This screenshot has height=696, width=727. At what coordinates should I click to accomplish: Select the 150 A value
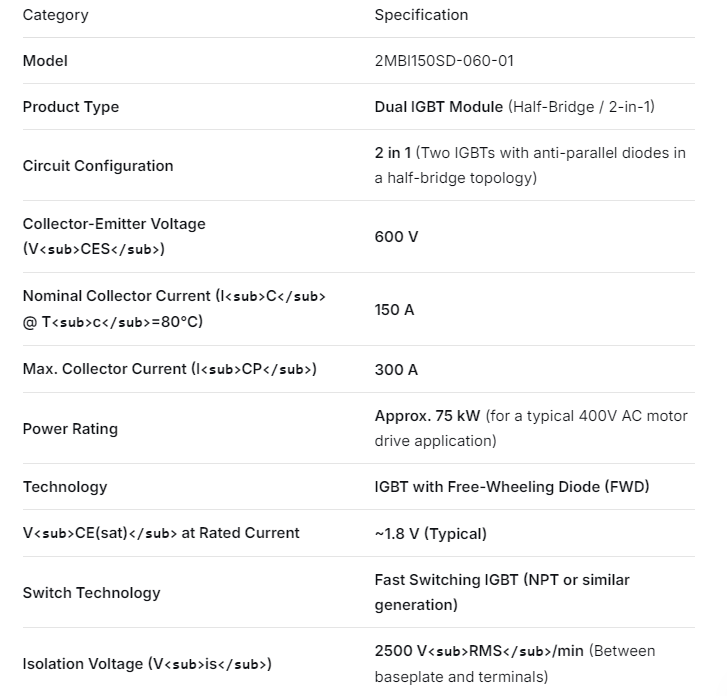click(394, 310)
